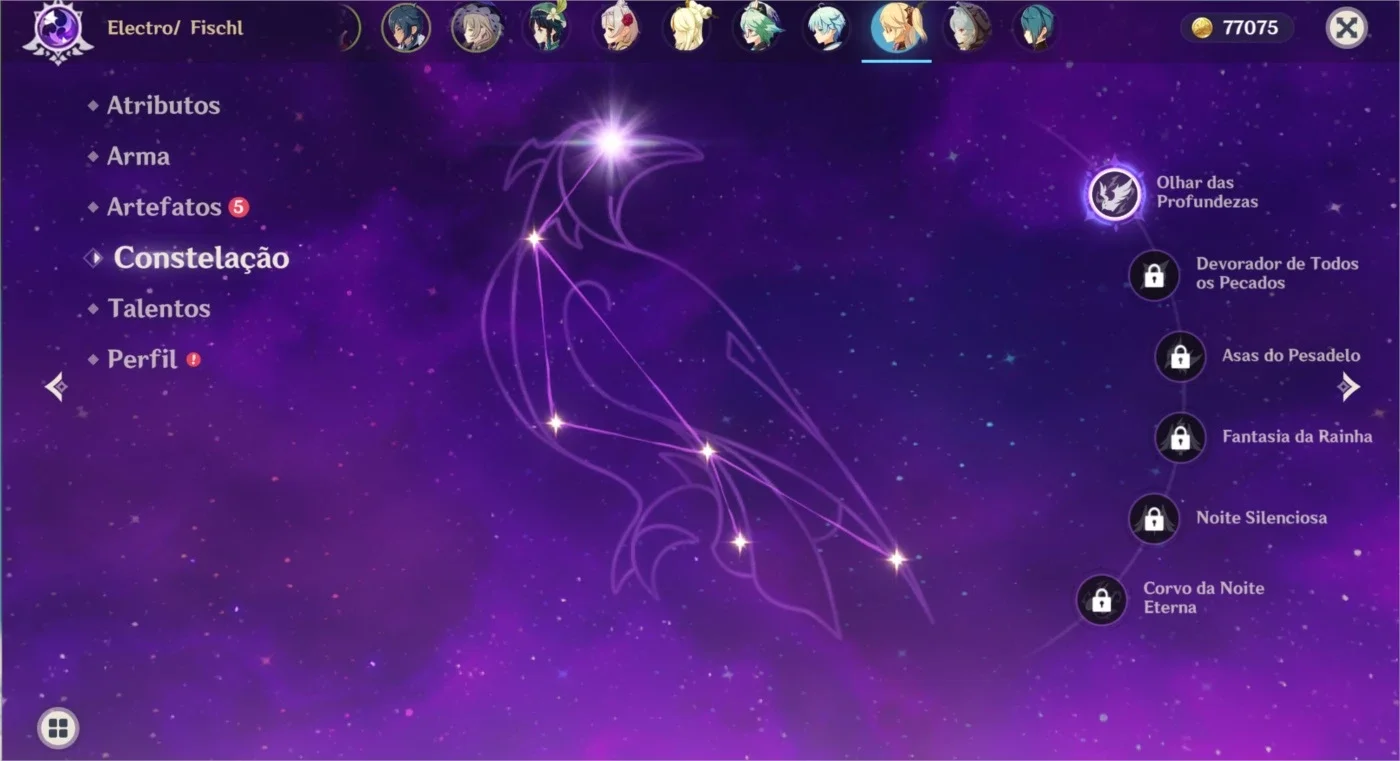
Task: Open the Olhar das Profundezas constellation node
Action: (x=1115, y=193)
